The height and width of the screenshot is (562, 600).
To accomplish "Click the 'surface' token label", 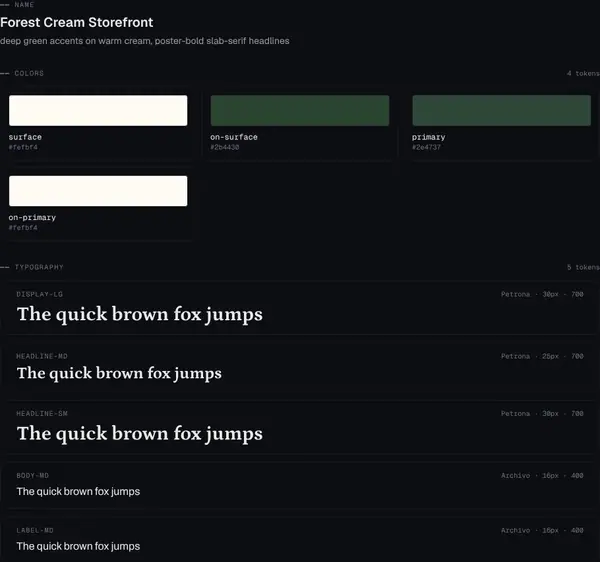I will click(x=25, y=137).
